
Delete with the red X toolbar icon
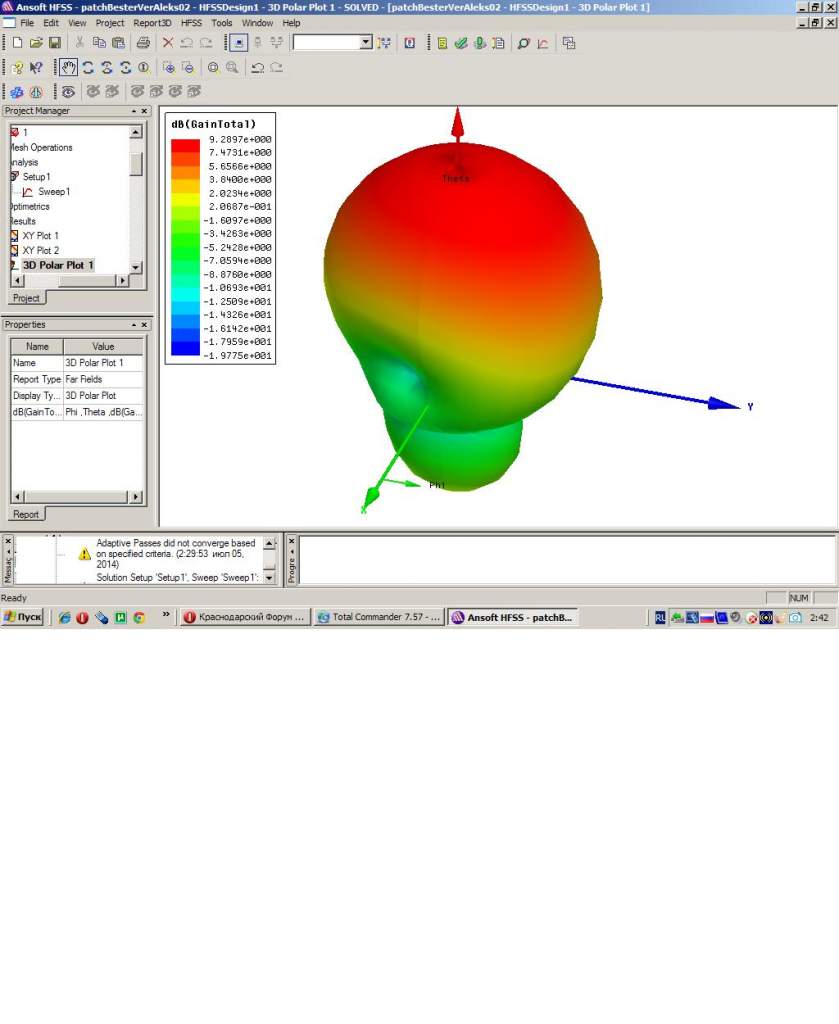pos(168,43)
